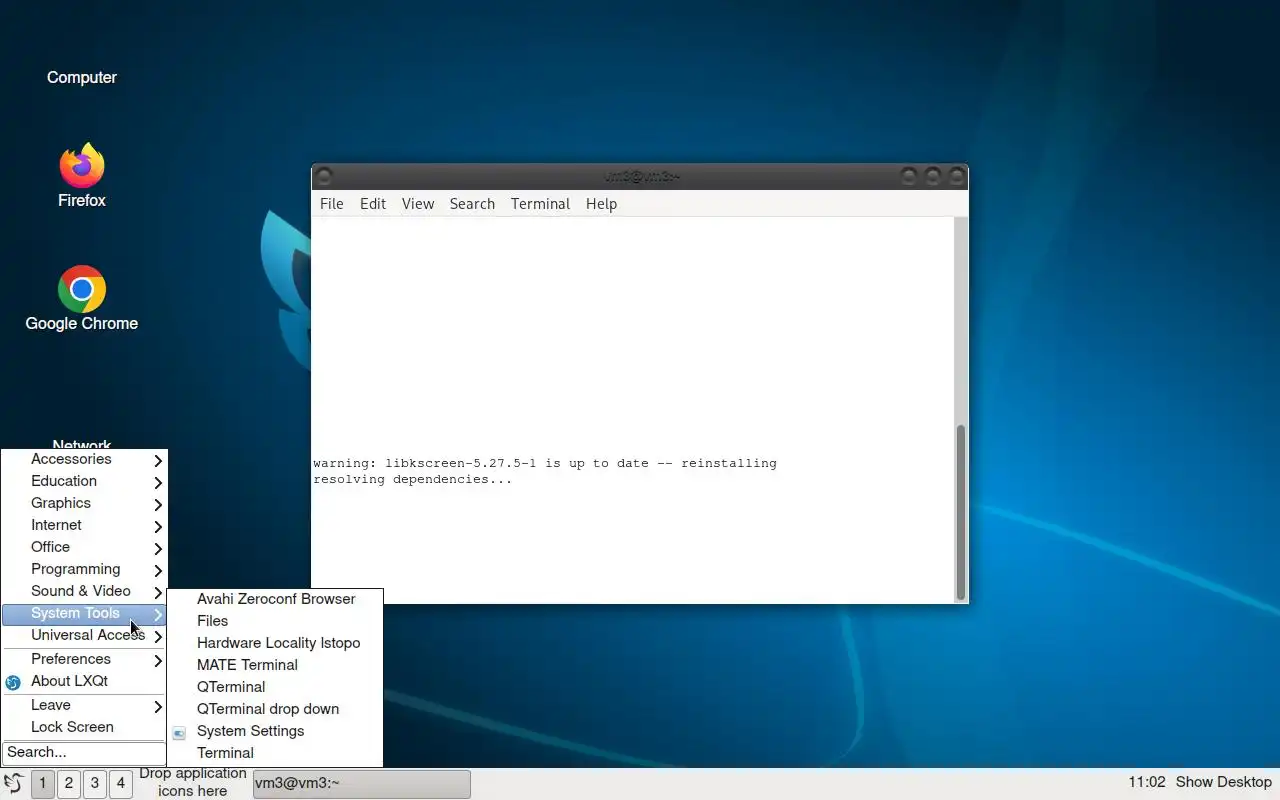Focus the menu Search field
The image size is (1280, 800).
point(84,752)
